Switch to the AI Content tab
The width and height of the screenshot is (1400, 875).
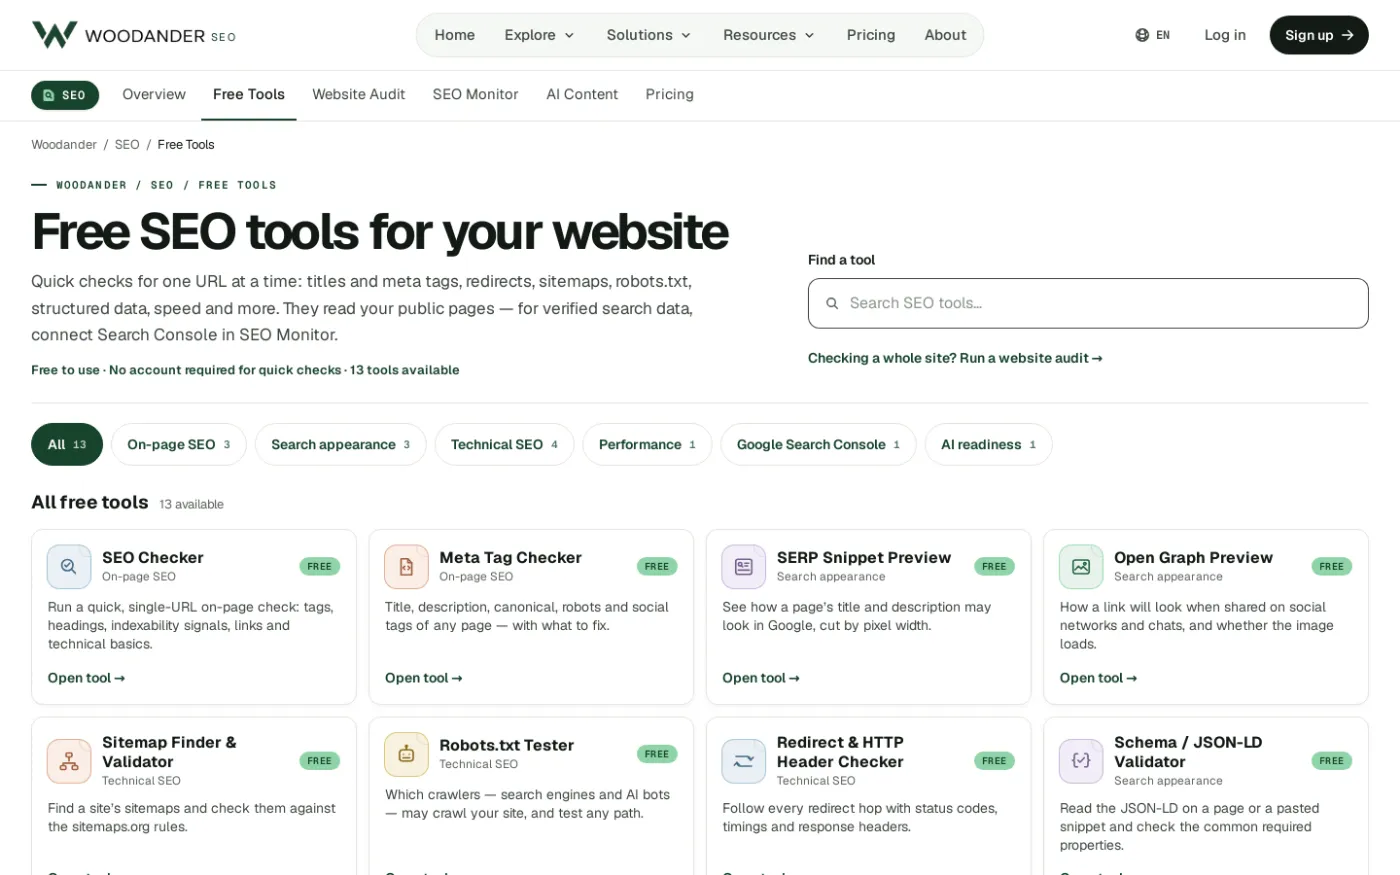point(582,94)
